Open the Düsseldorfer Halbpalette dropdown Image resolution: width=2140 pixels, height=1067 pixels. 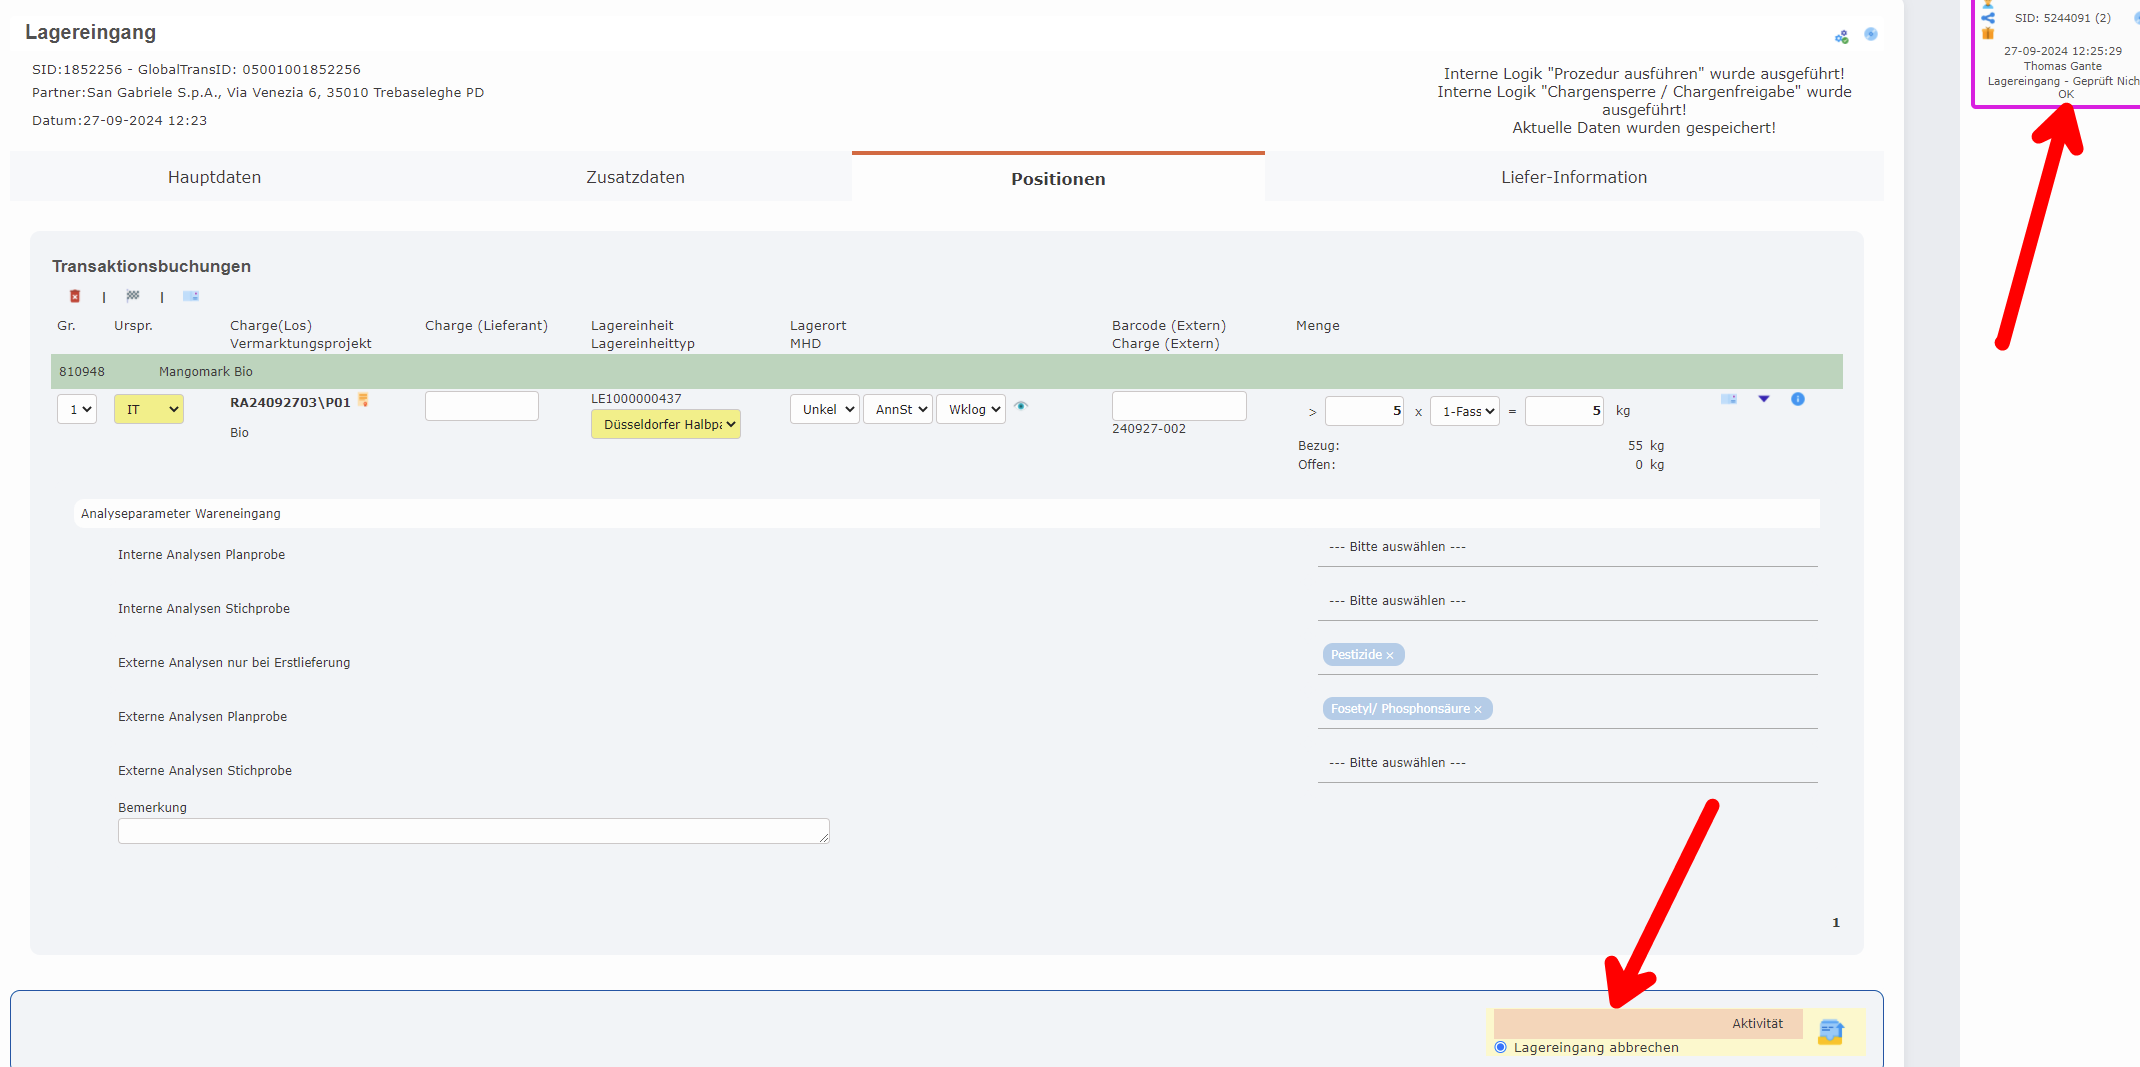pyautogui.click(x=665, y=424)
